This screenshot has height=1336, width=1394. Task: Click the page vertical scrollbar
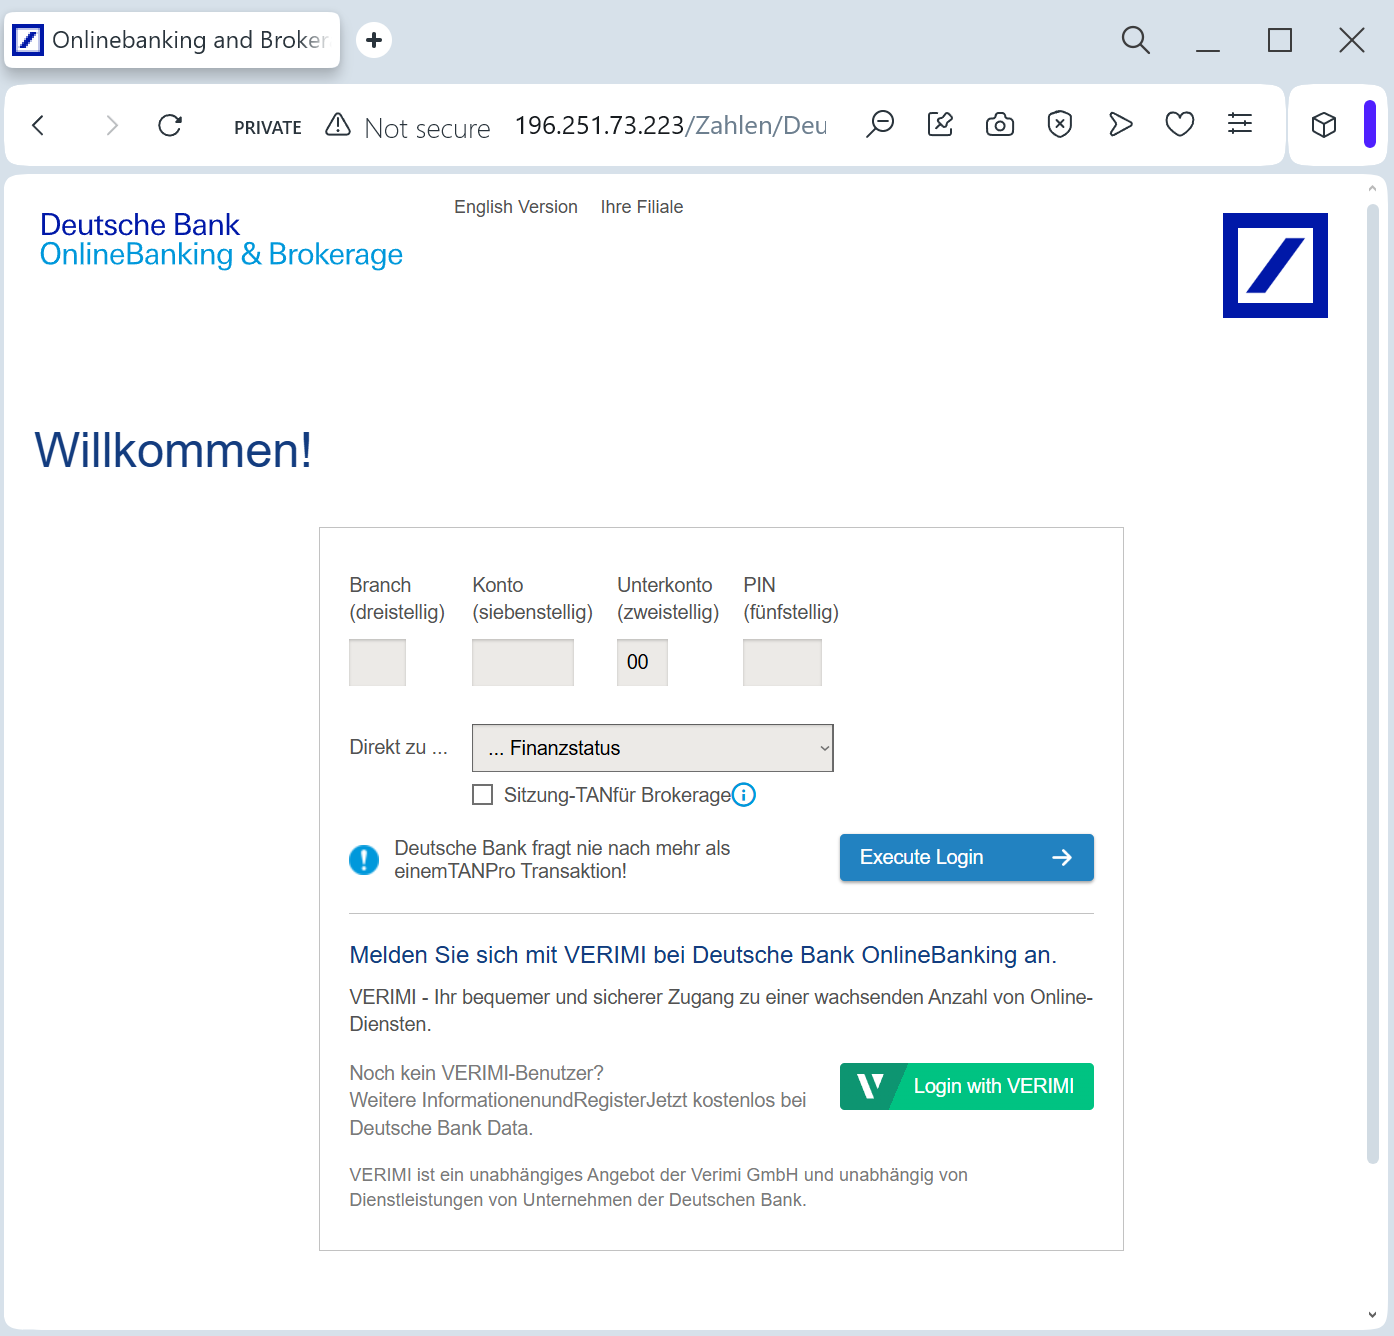point(1372,680)
